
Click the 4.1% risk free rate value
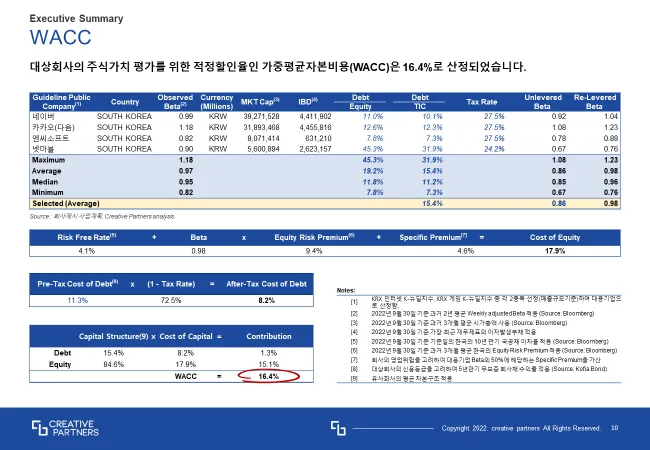pos(87,251)
